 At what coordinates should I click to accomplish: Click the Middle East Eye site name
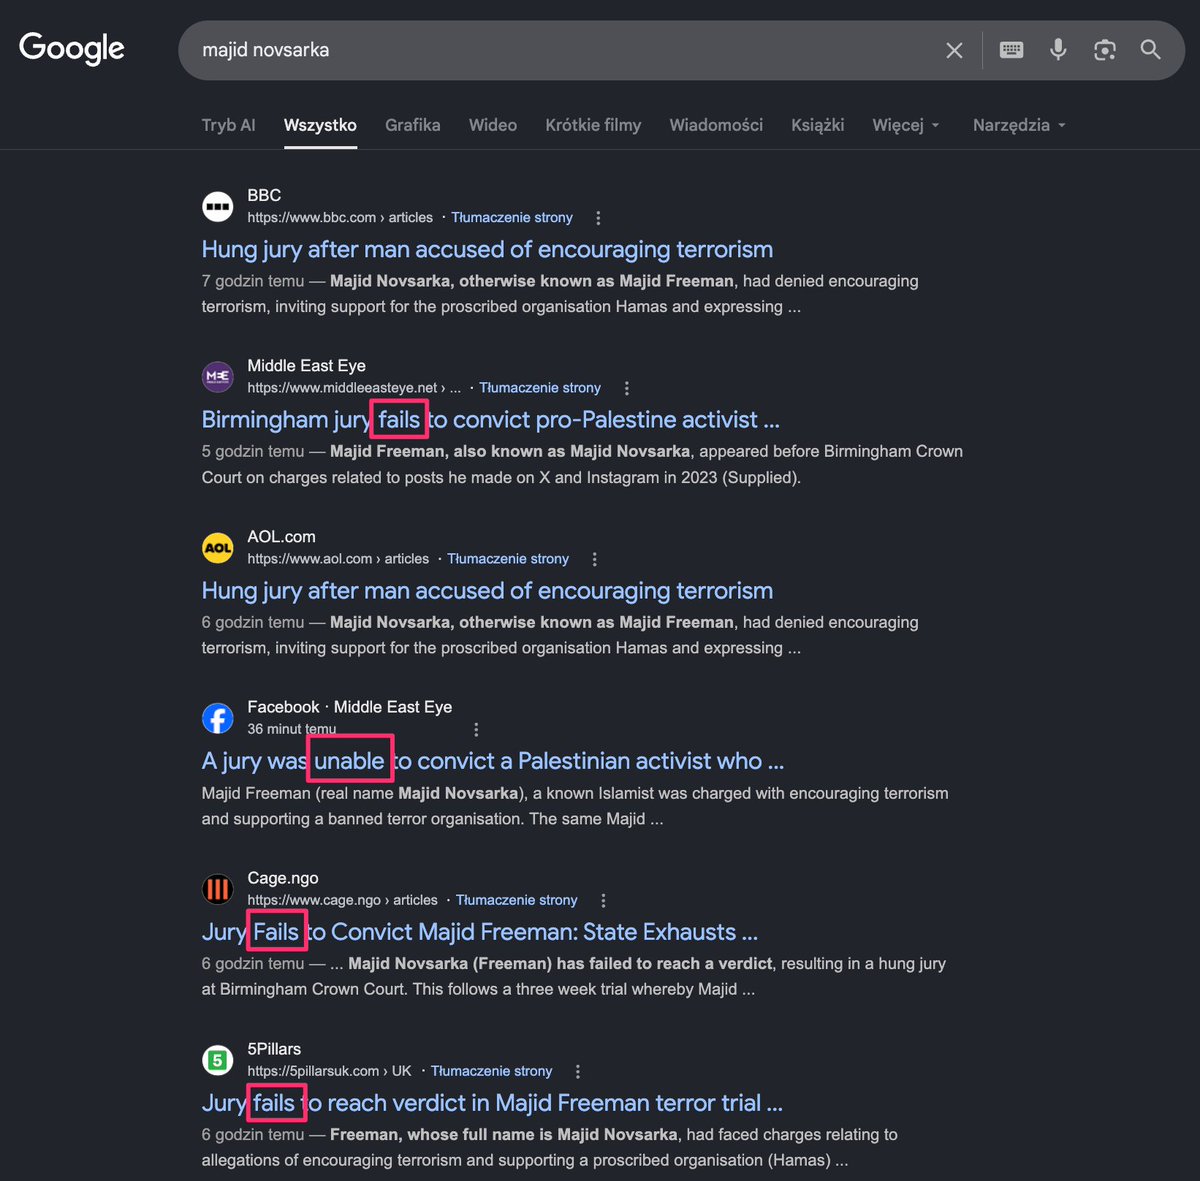click(306, 365)
